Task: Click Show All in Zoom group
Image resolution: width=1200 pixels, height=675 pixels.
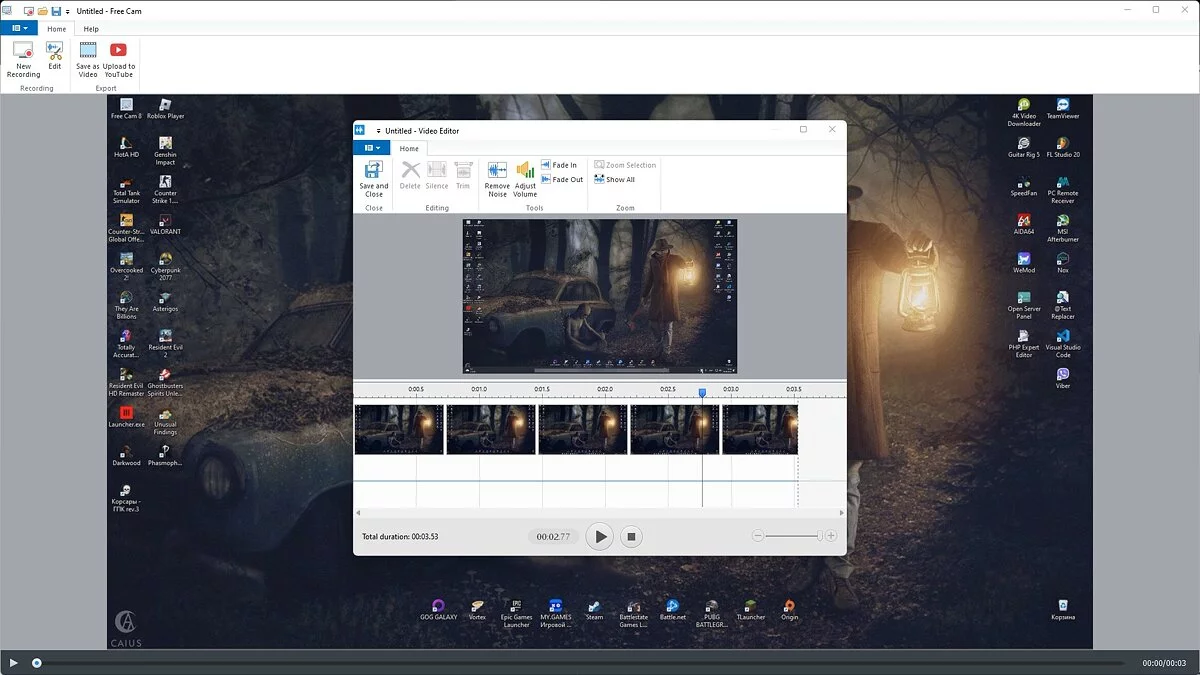Action: click(x=614, y=180)
